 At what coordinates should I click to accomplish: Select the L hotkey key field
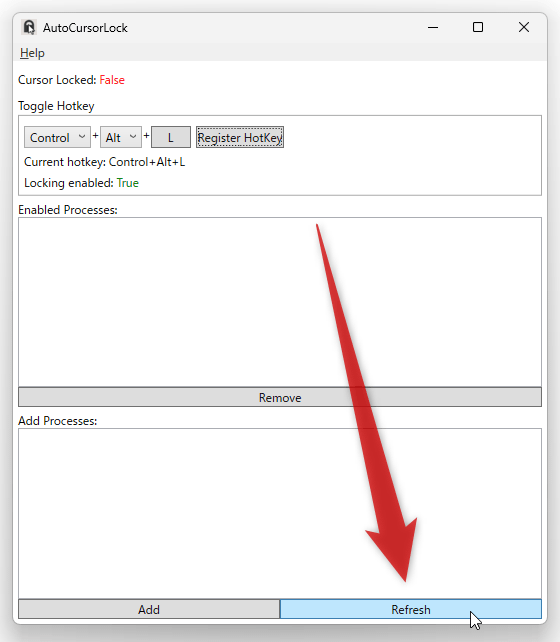click(x=171, y=137)
